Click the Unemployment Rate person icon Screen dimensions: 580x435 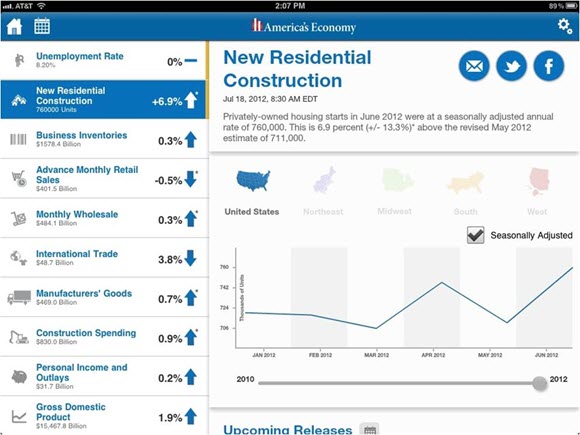19,60
